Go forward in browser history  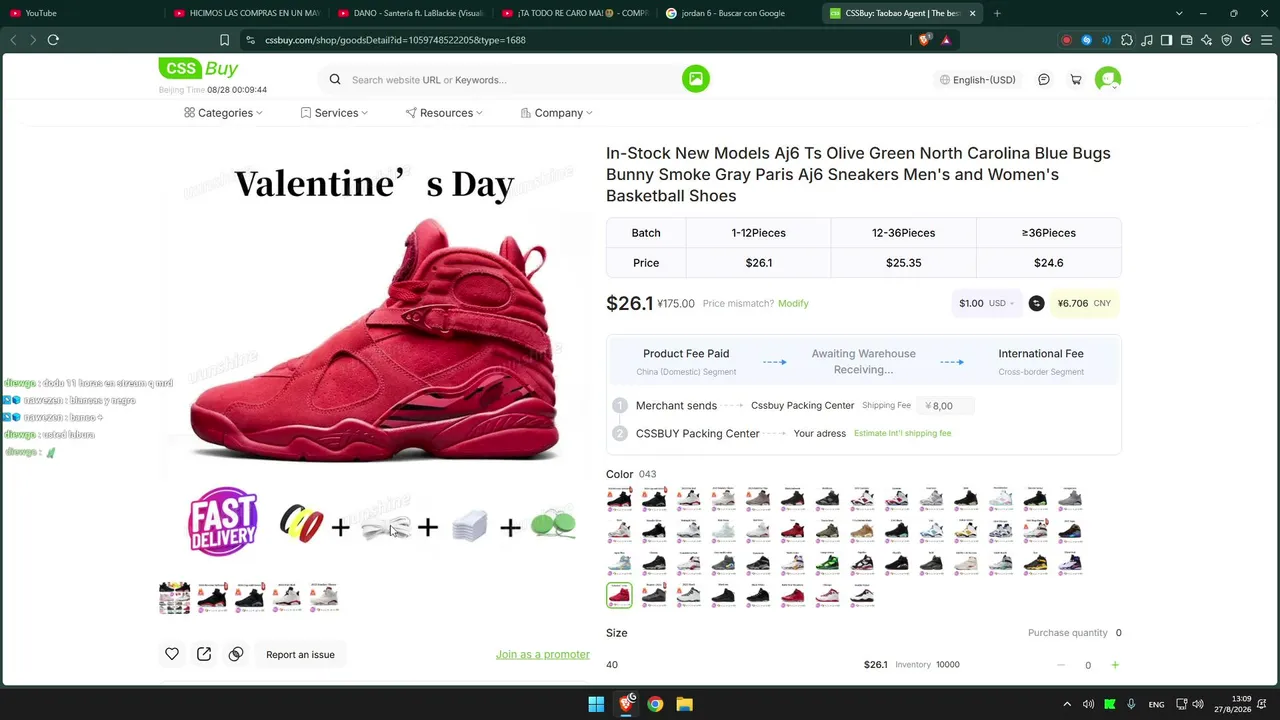coord(33,40)
